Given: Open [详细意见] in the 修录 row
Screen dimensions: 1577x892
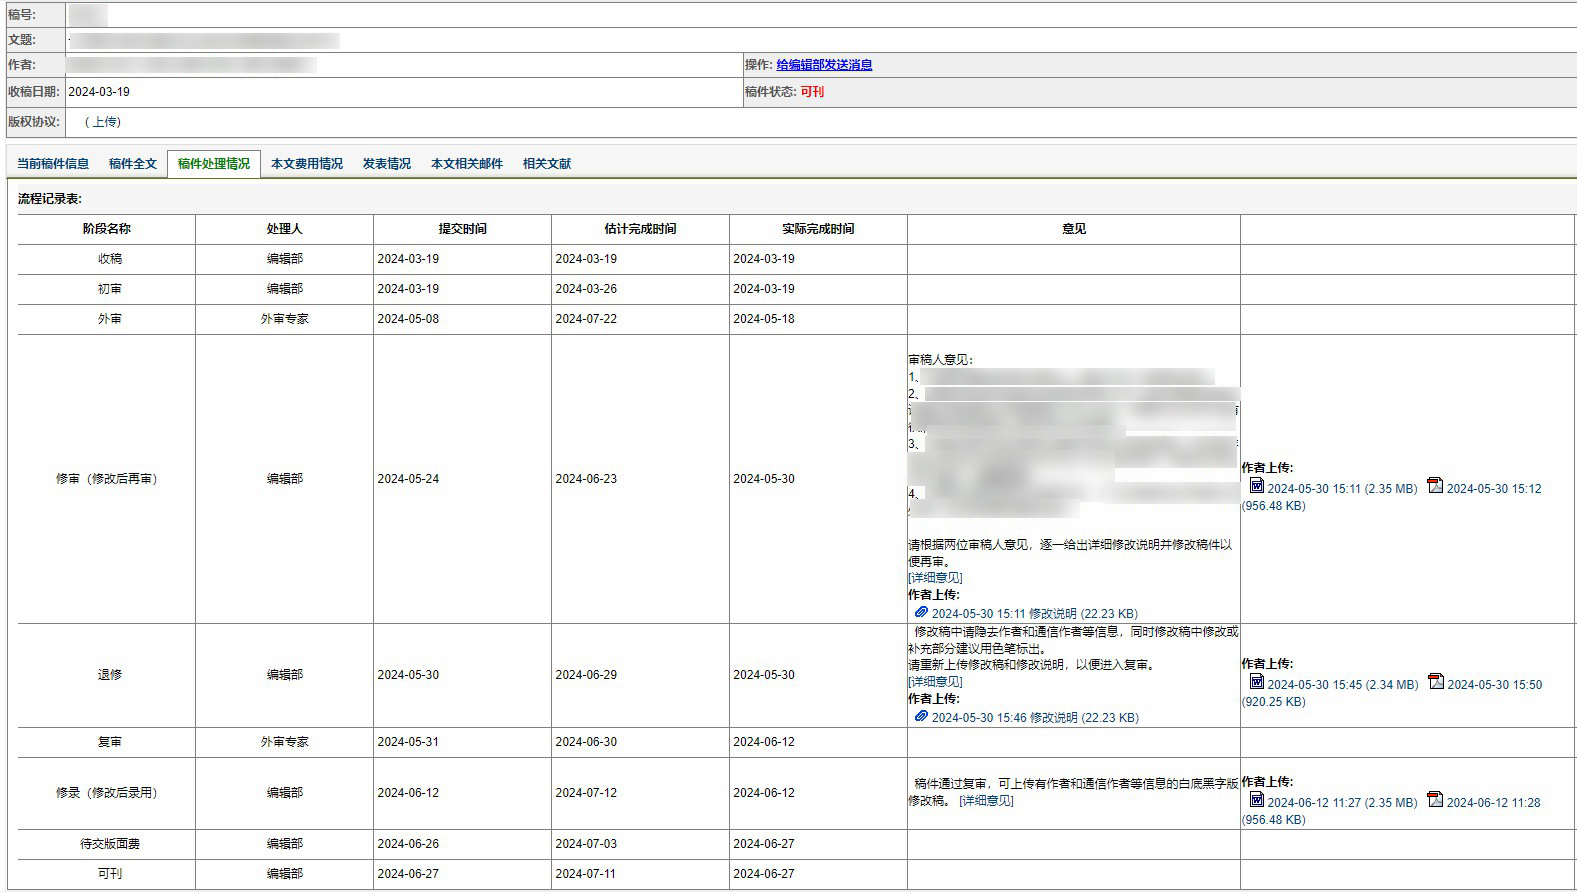Looking at the screenshot, I should click(986, 801).
